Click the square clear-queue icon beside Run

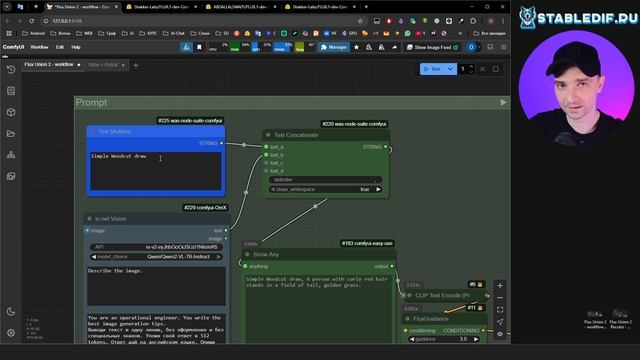pyautogui.click(x=496, y=69)
